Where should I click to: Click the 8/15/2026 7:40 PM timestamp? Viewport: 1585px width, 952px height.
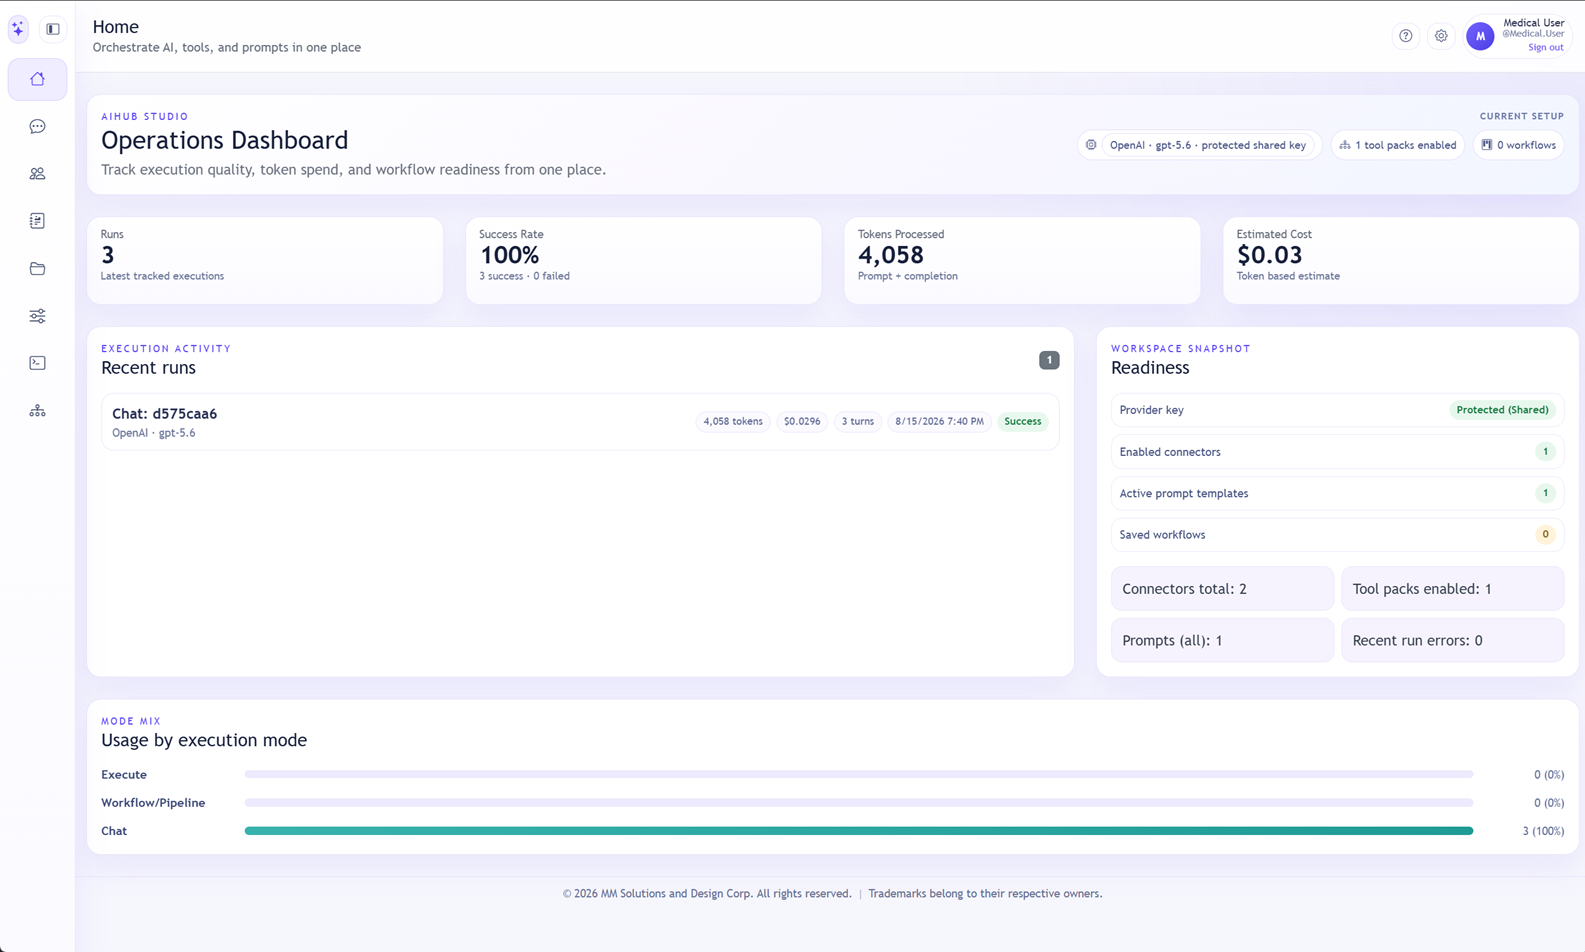click(x=939, y=422)
